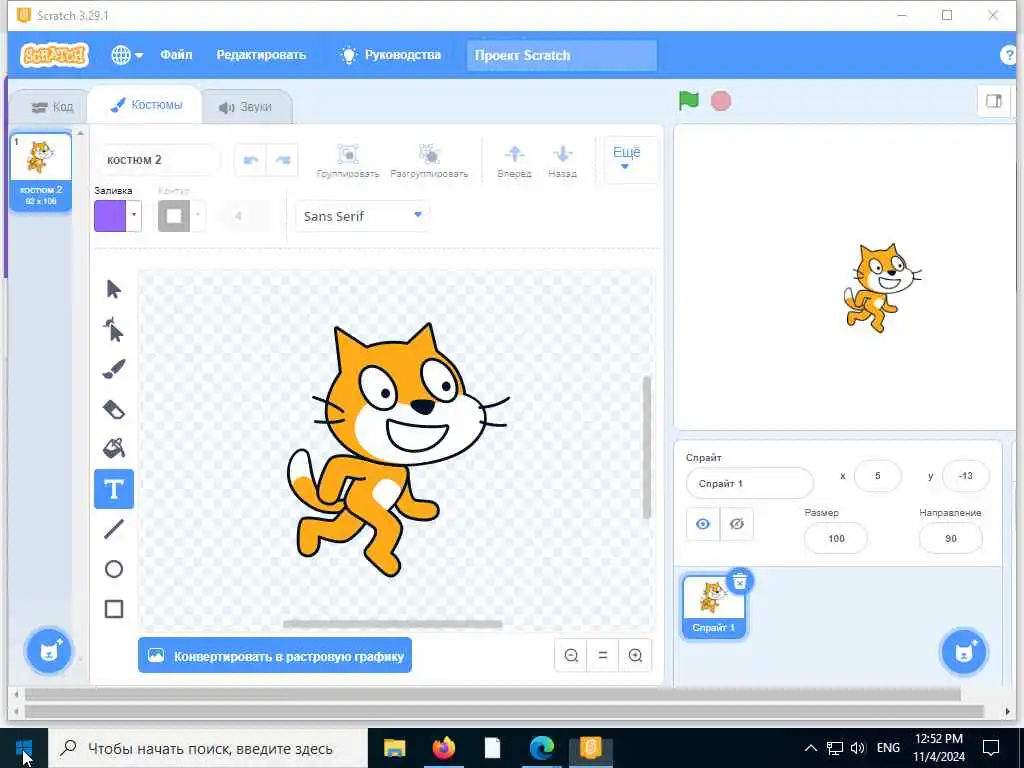Click the green flag to run
1024x768 pixels.
point(688,101)
